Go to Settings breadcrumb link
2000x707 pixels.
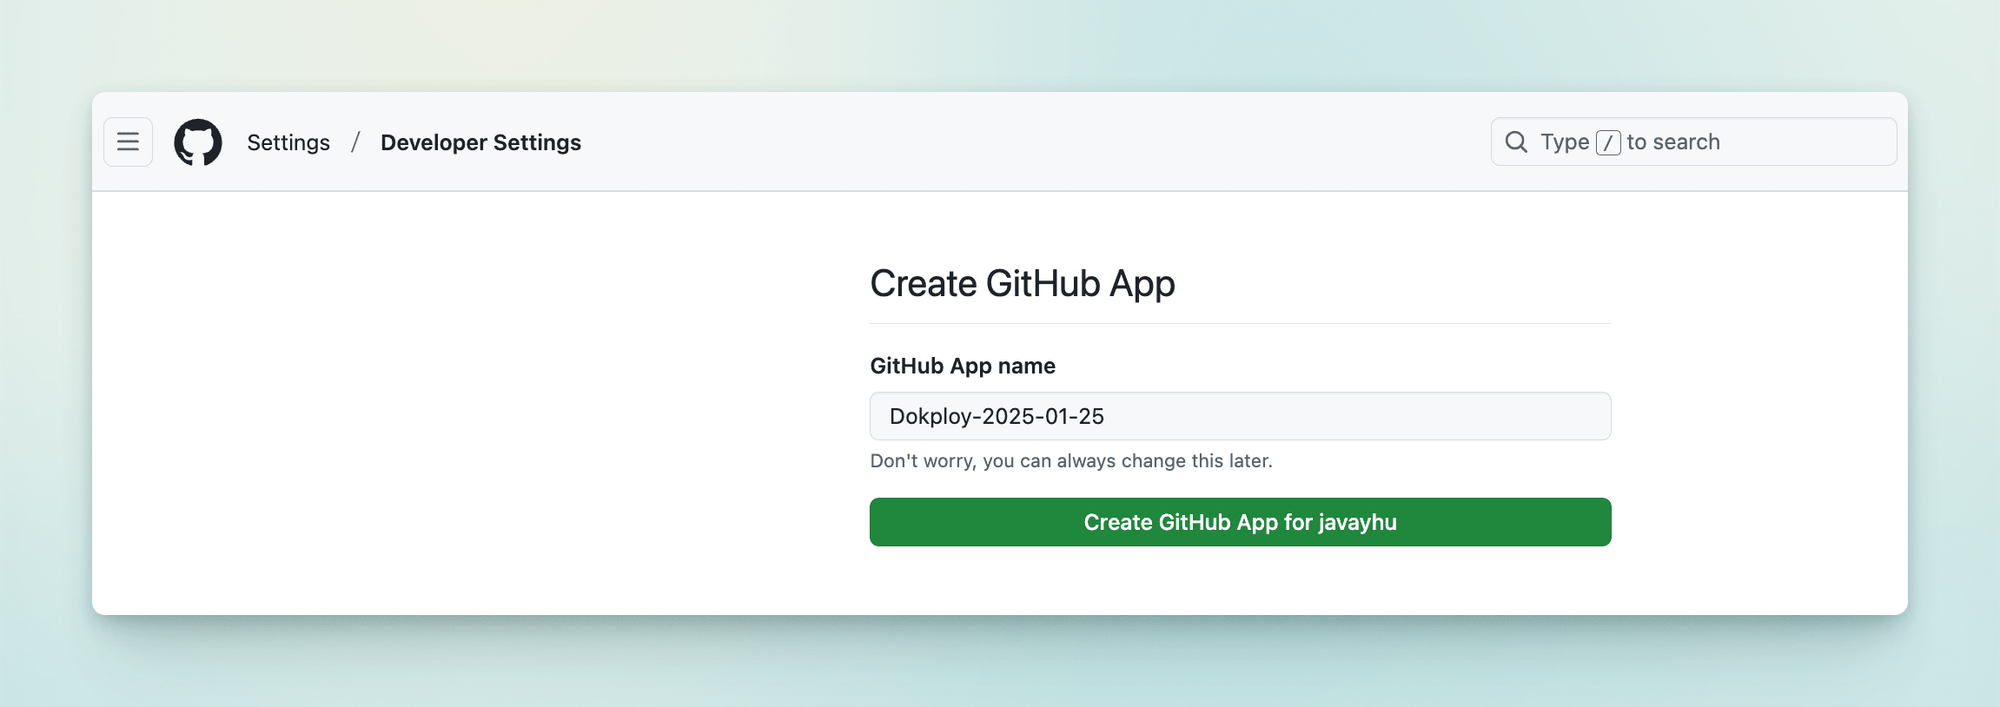click(x=288, y=143)
